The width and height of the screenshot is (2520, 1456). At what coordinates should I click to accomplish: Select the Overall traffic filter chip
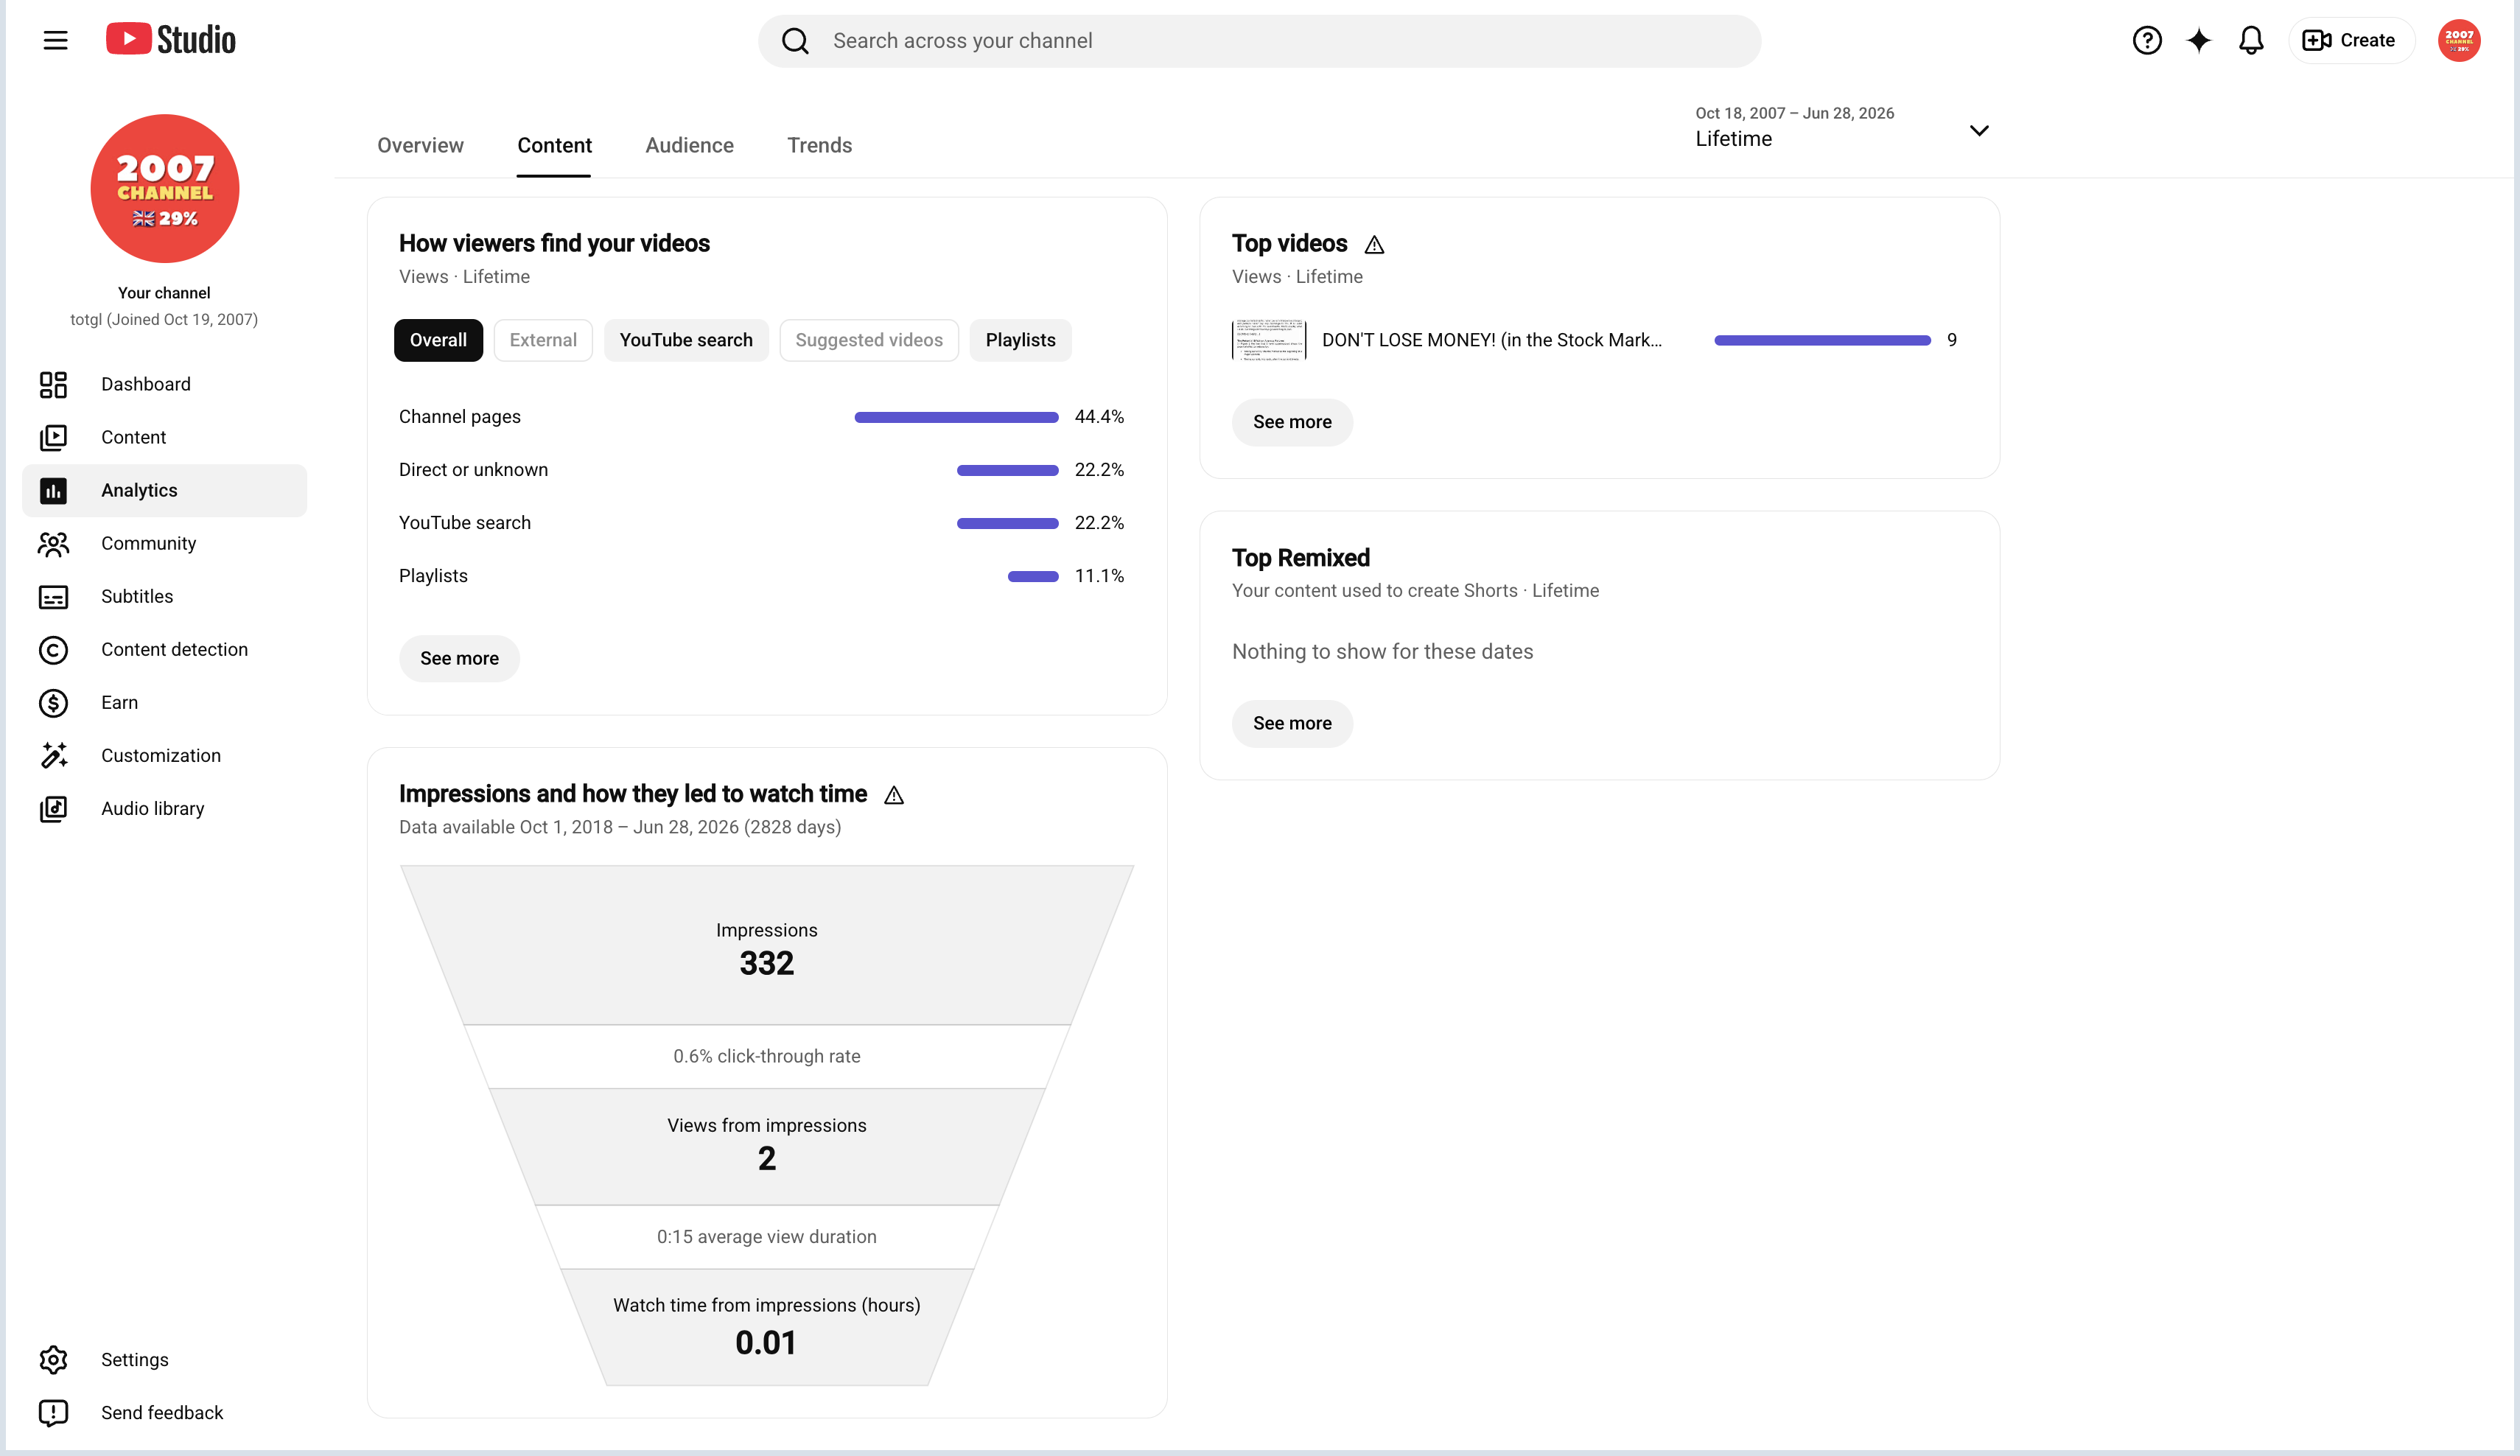438,340
